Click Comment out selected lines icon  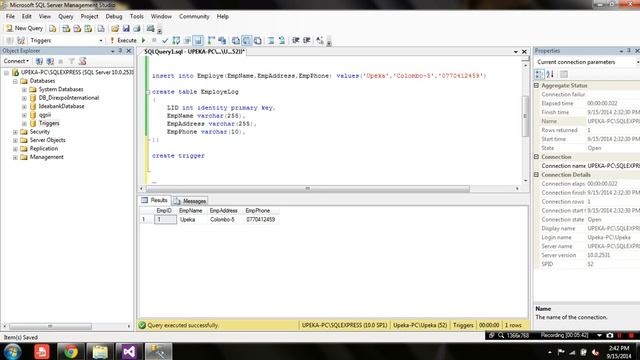point(271,40)
